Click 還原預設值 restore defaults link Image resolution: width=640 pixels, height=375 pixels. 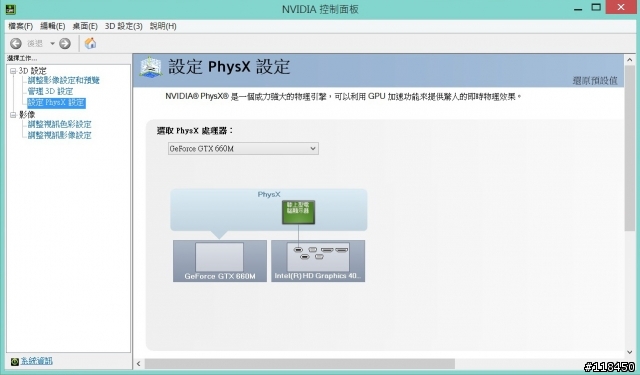(595, 81)
